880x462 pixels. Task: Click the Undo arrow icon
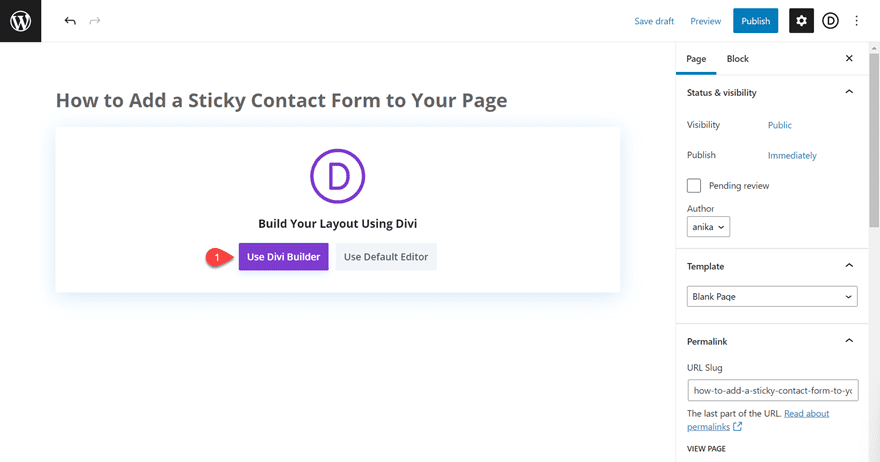click(x=70, y=21)
